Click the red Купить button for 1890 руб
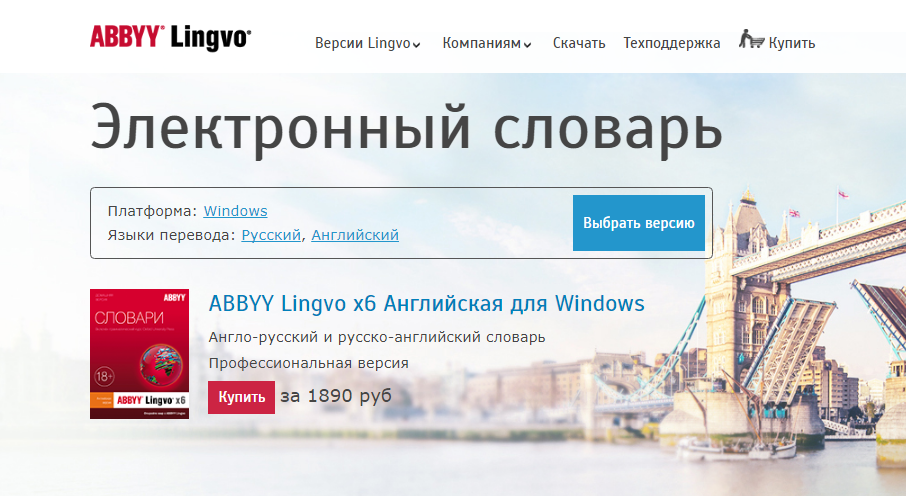The height and width of the screenshot is (496, 906). [x=242, y=397]
